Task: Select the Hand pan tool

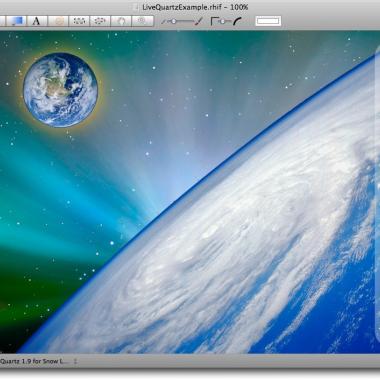Action: [121, 21]
